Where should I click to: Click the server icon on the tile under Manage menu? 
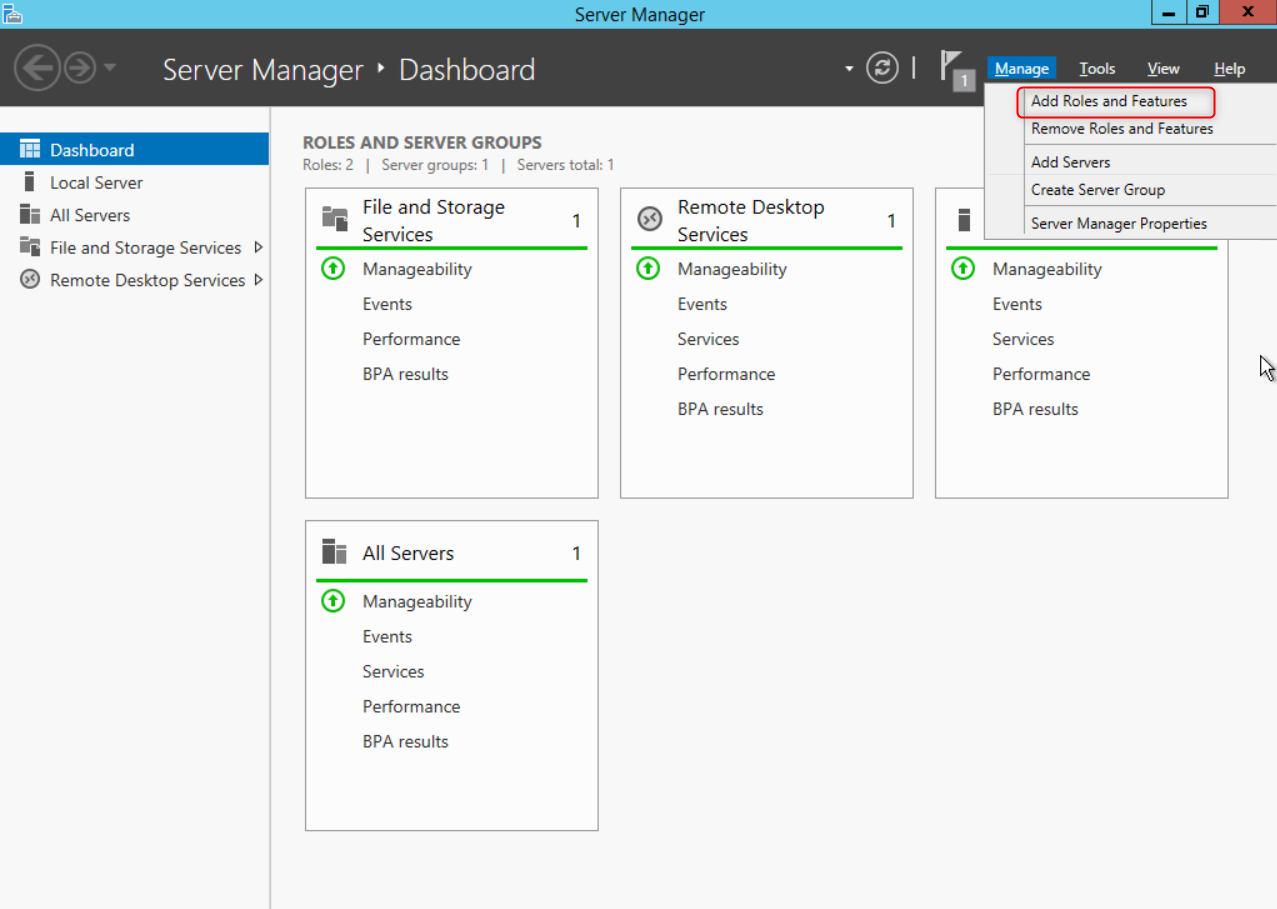pyautogui.click(x=964, y=219)
